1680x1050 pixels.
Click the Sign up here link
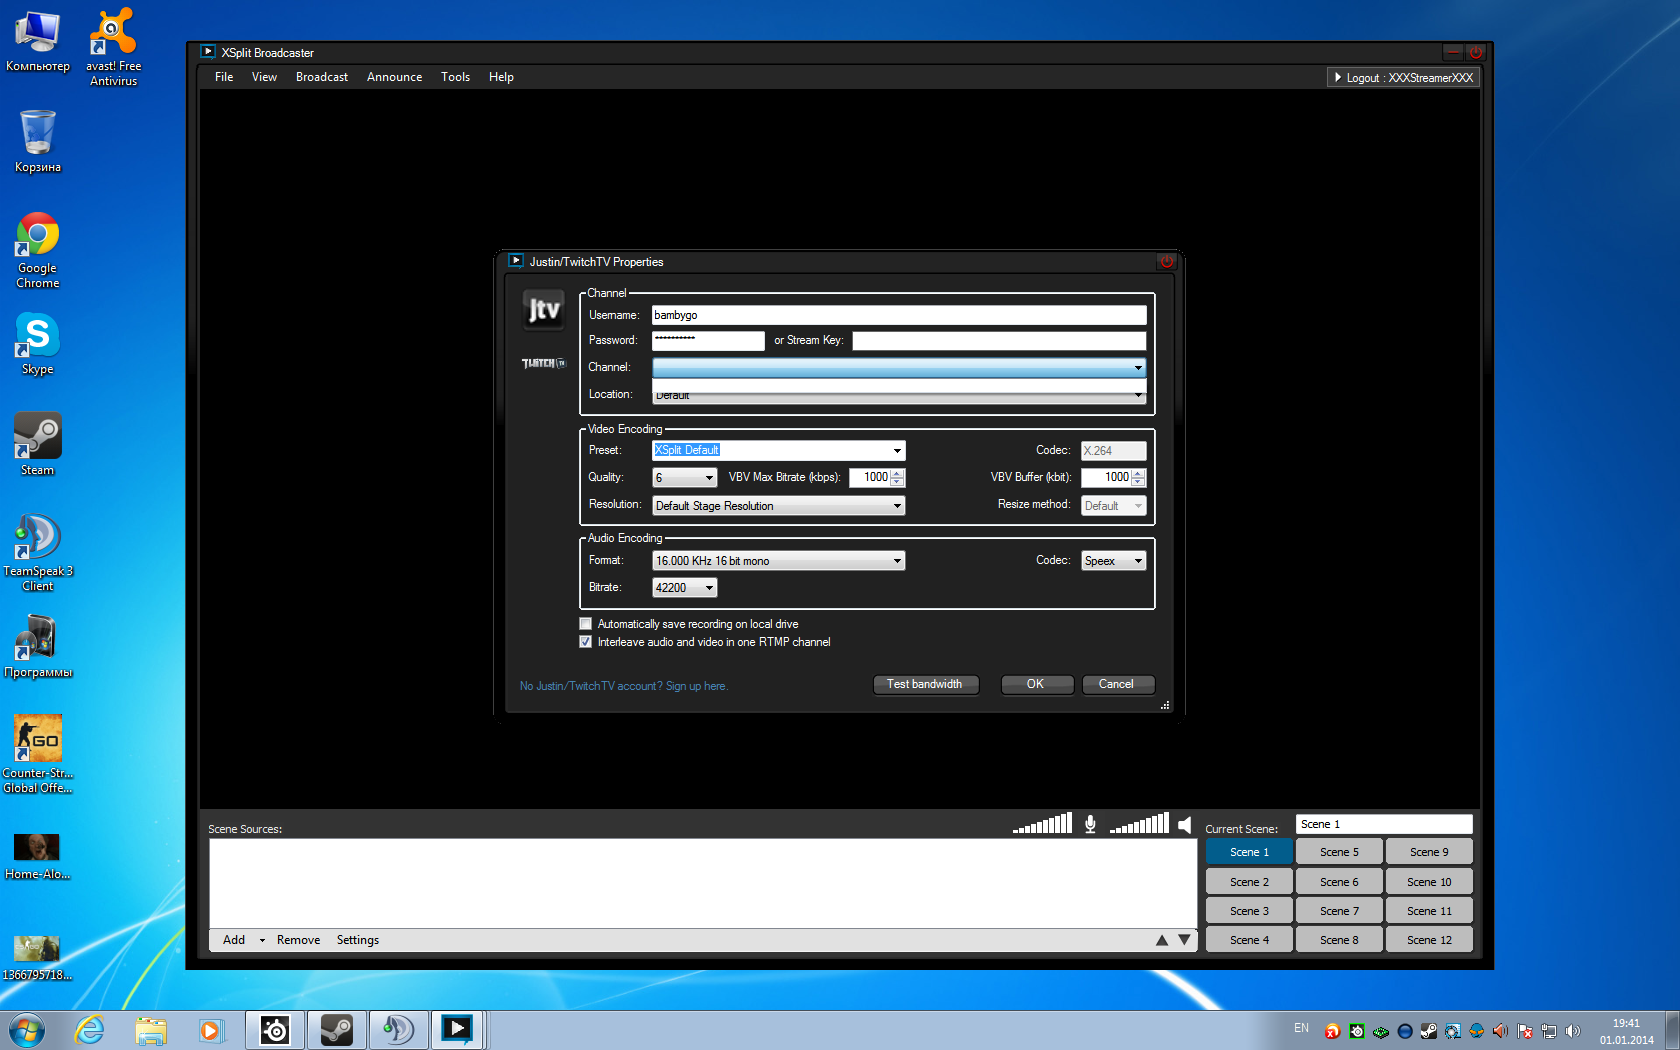[696, 686]
